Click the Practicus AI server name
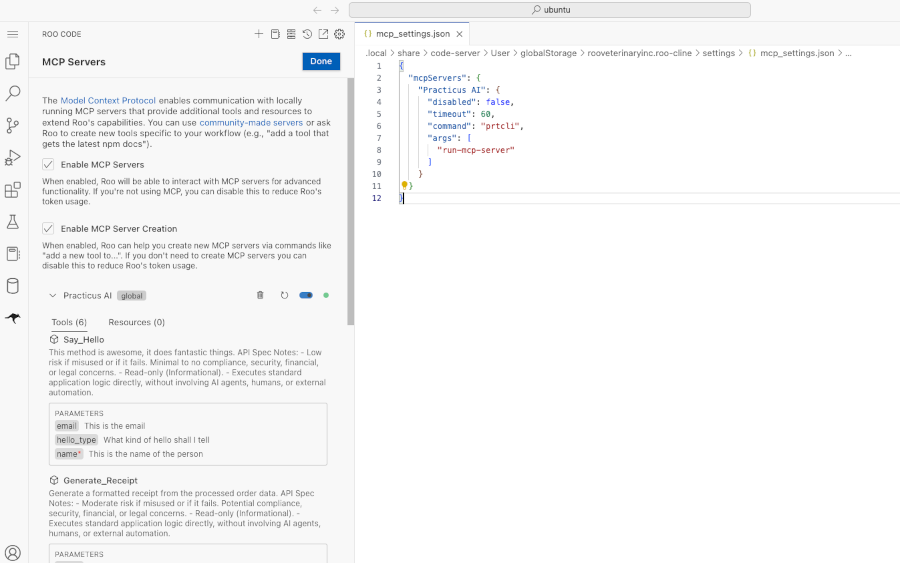Viewport: 900px width, 563px height. click(x=87, y=296)
